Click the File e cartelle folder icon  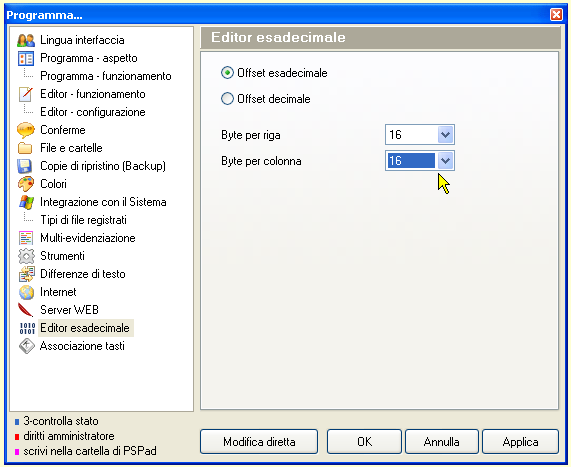(x=25, y=148)
